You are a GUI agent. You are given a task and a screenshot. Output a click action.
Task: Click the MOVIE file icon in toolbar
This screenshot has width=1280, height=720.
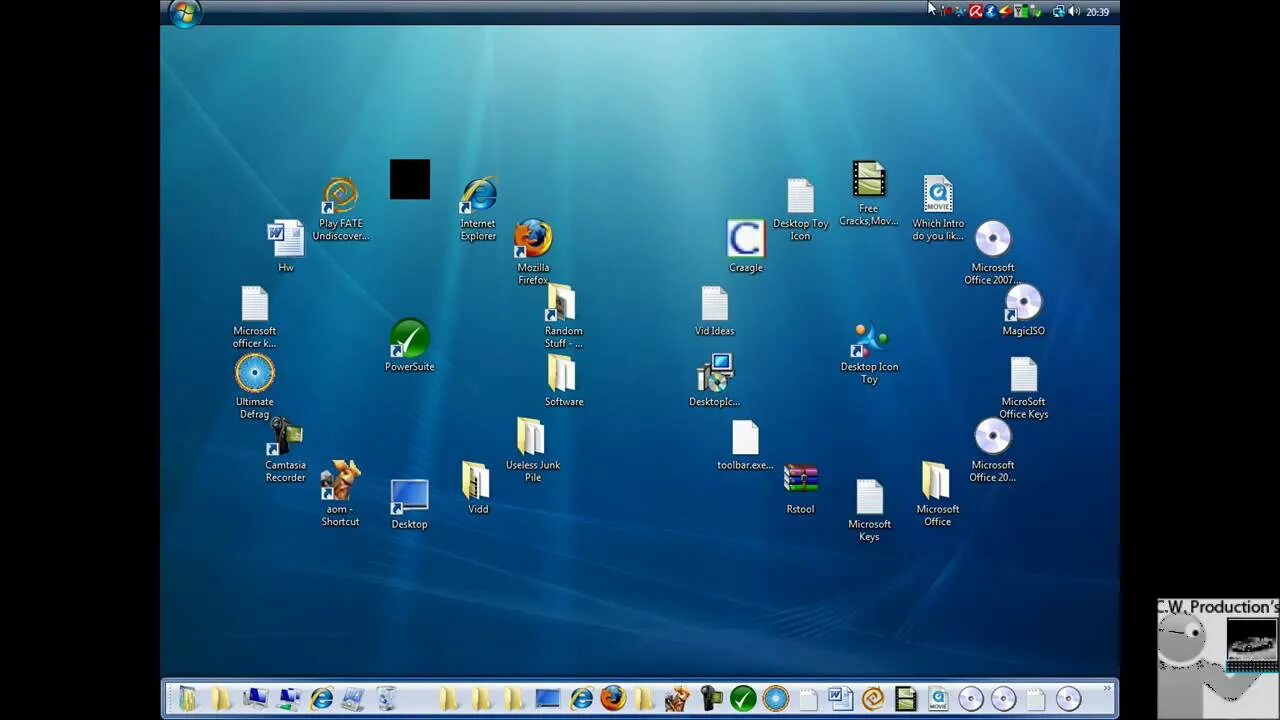click(938, 698)
